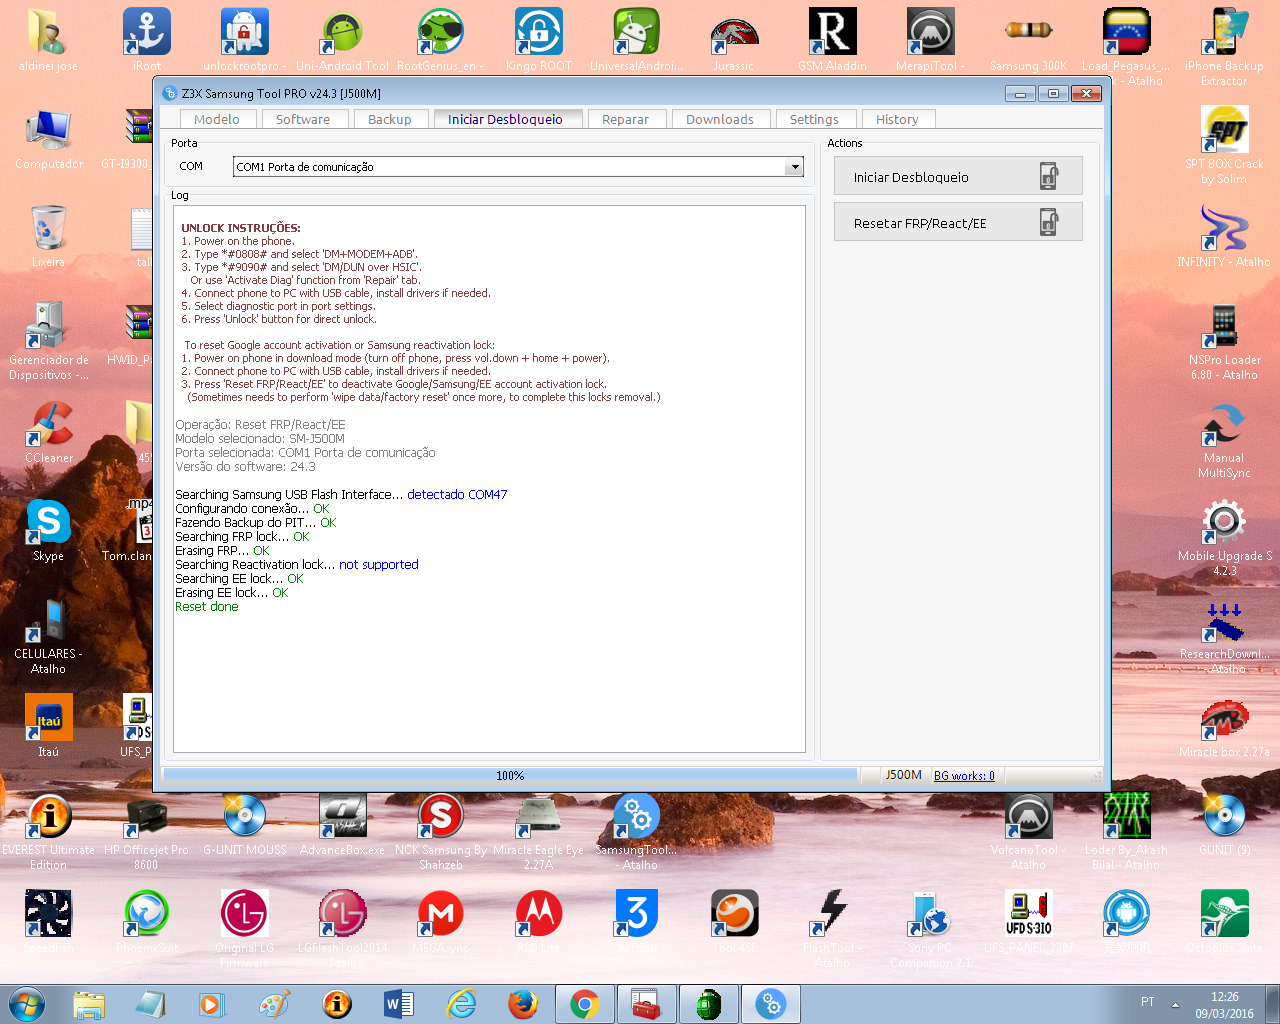Open the Uni-Android Tool desktop icon
1280x1024 pixels.
pyautogui.click(x=342, y=40)
